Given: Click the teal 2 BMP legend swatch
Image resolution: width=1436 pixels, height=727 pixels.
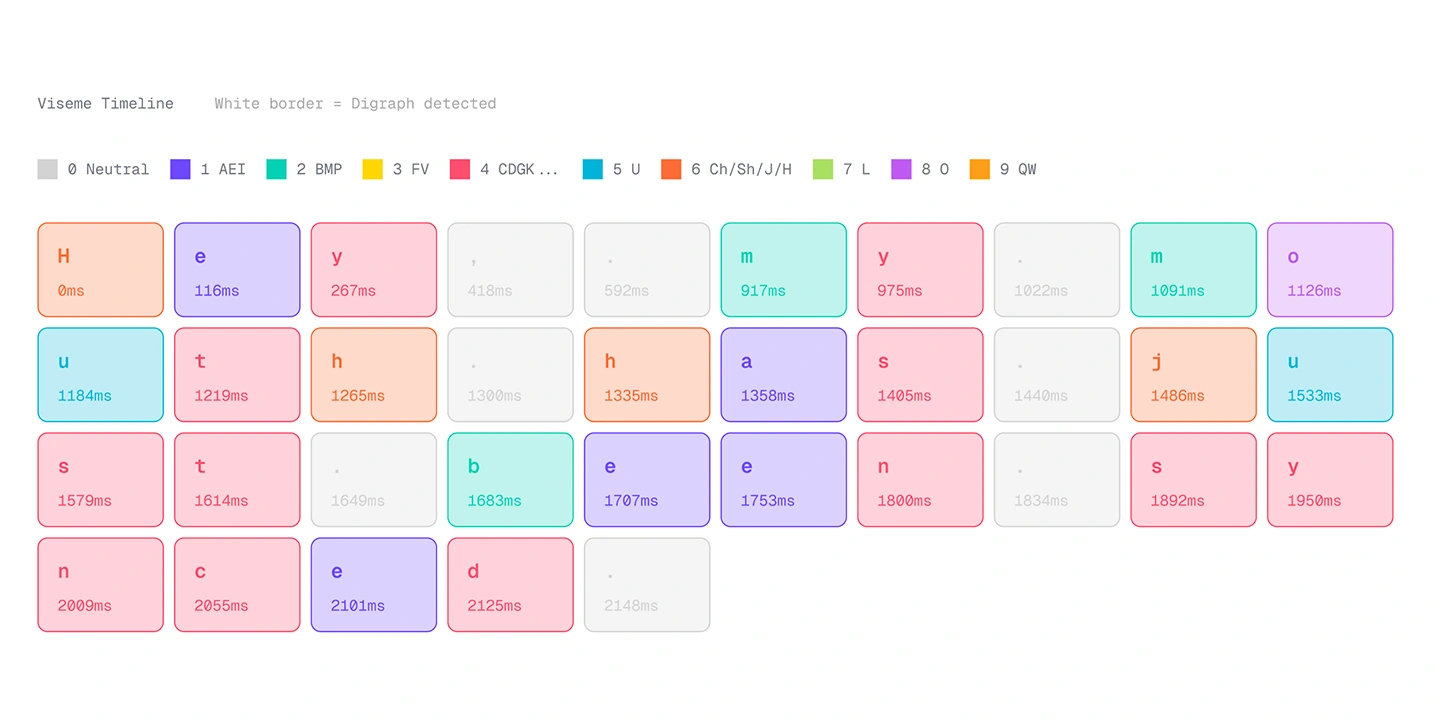Looking at the screenshot, I should 277,169.
